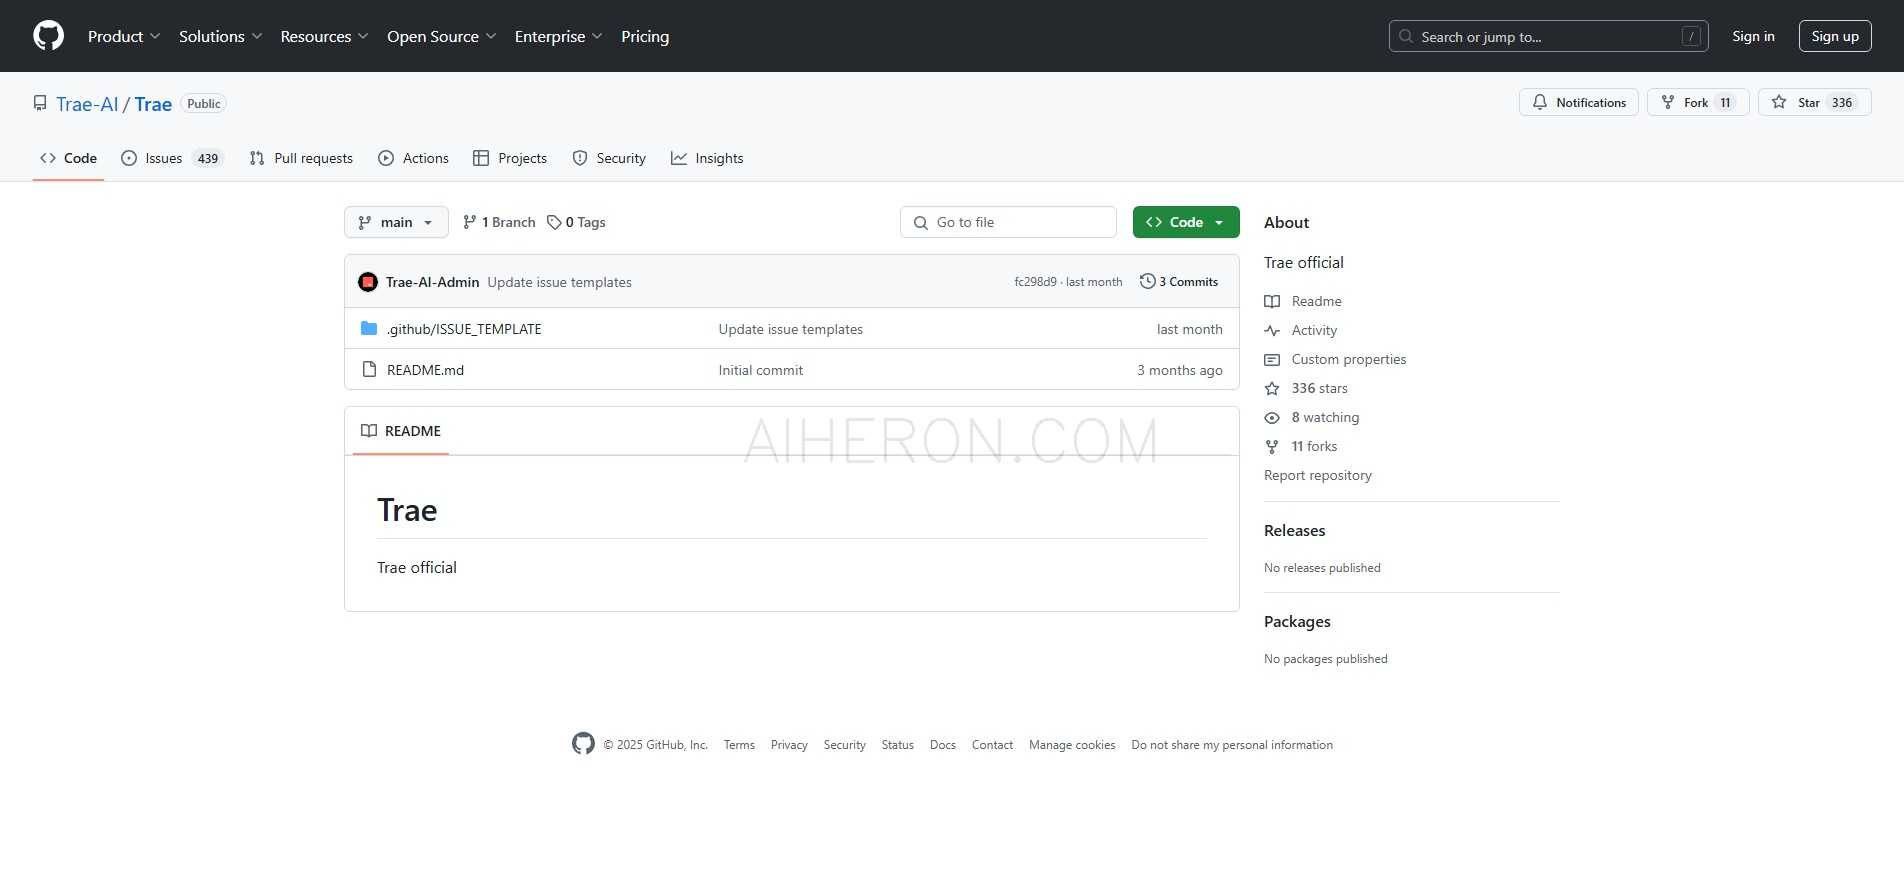Image resolution: width=1904 pixels, height=880 pixels.
Task: Click the file icon for README.md
Action: pyautogui.click(x=369, y=369)
